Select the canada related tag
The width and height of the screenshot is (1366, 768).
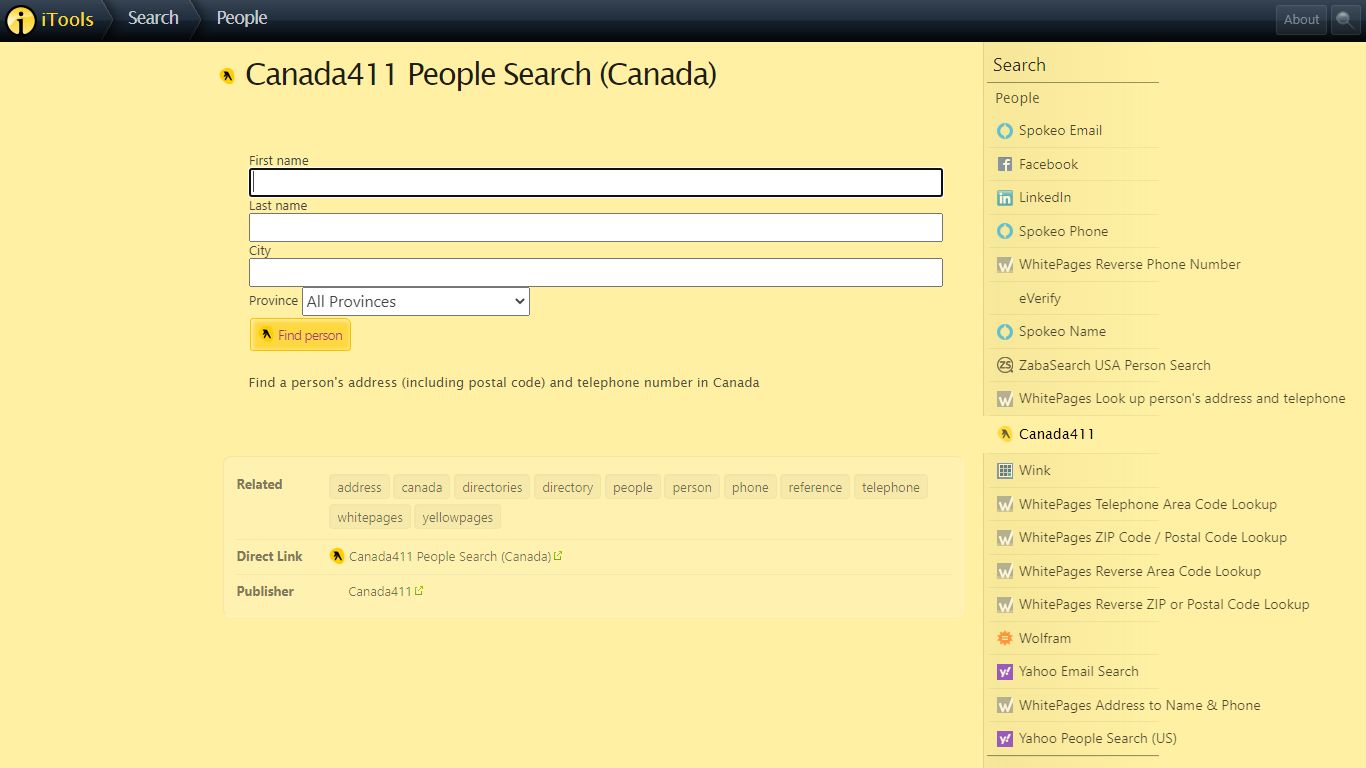click(422, 487)
